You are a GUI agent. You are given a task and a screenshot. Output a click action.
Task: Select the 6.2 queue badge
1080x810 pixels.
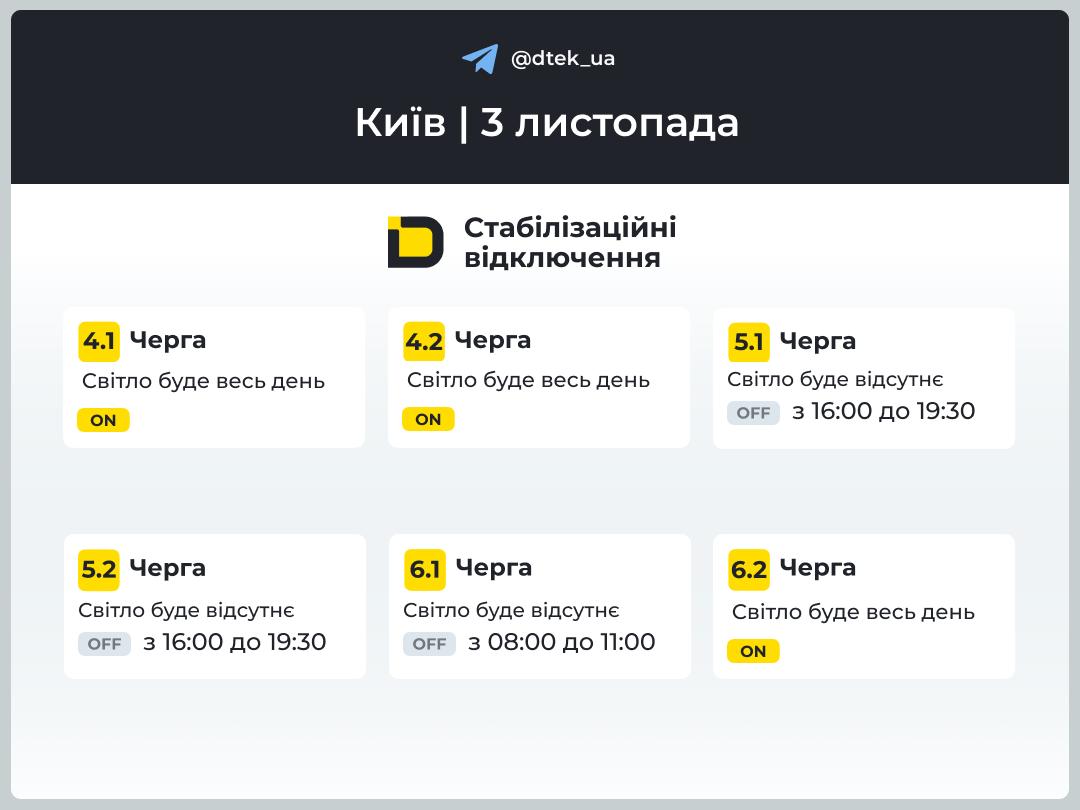(x=749, y=569)
